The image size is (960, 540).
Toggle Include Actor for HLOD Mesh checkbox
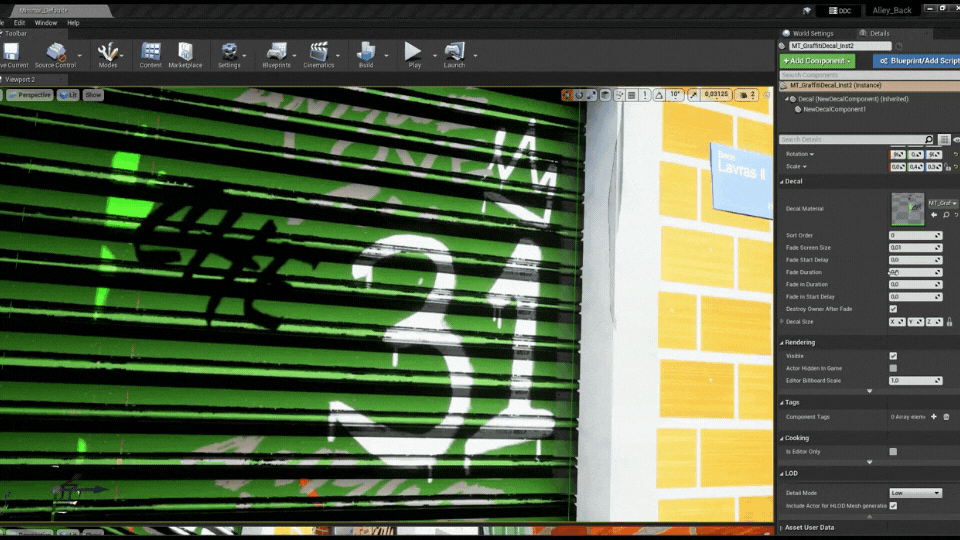[893, 506]
